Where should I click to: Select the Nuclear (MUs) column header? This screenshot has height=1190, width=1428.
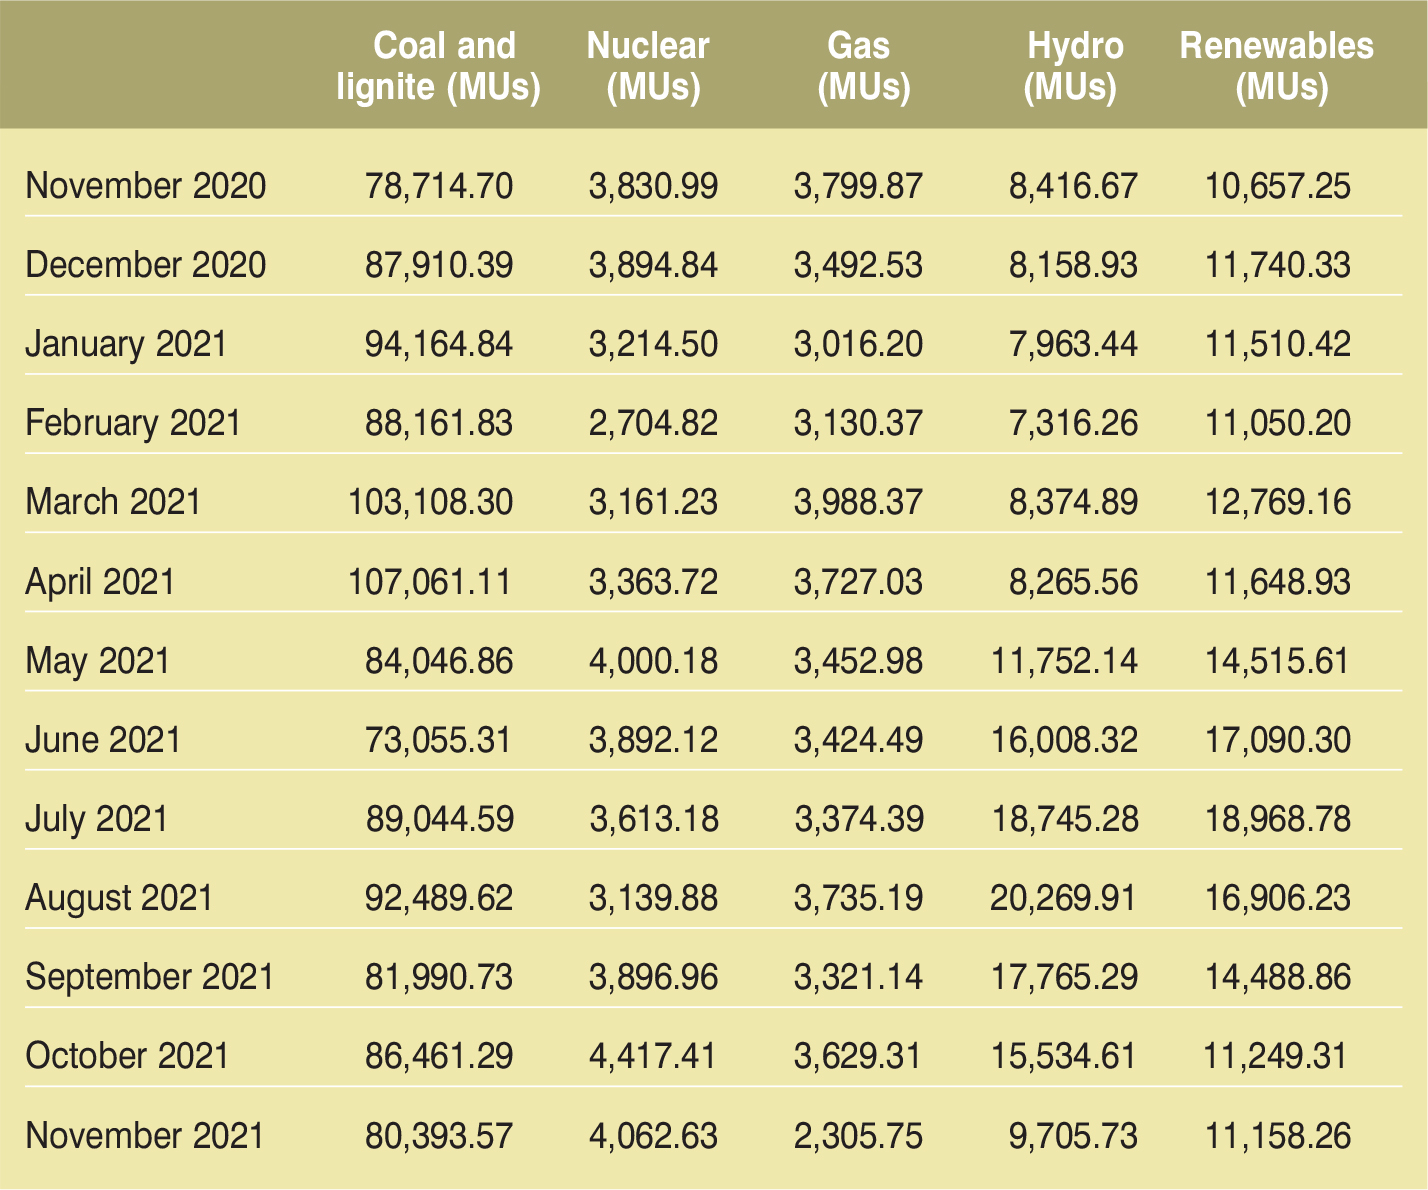(x=648, y=66)
